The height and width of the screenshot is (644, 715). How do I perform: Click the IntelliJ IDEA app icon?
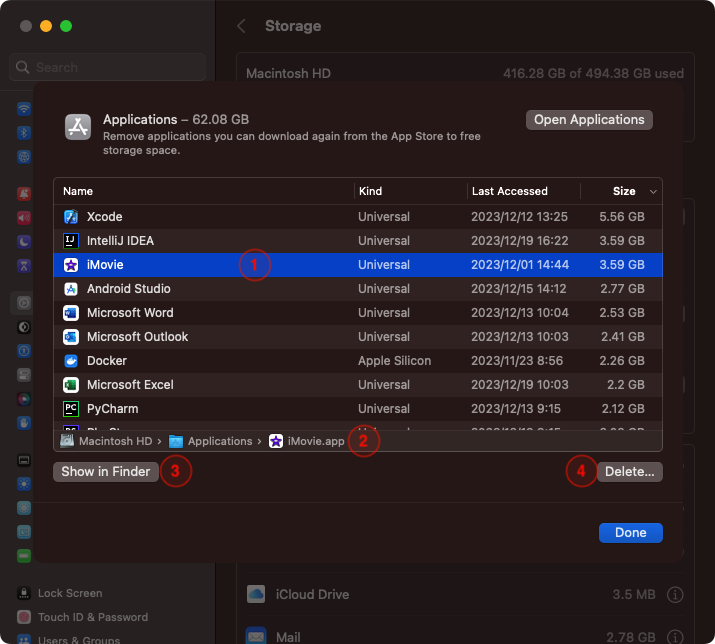(x=71, y=241)
